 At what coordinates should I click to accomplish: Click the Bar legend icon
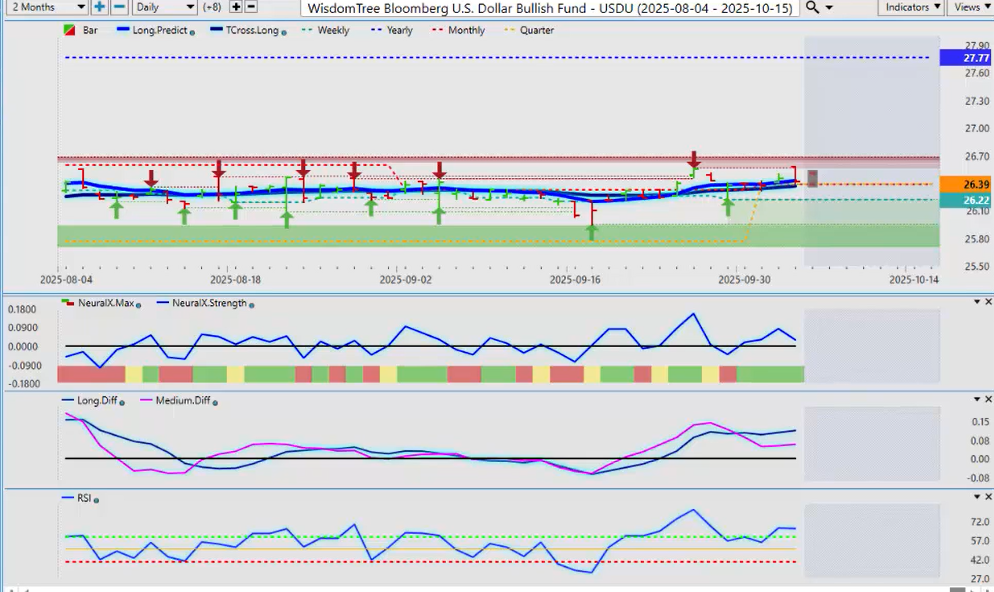coord(69,31)
